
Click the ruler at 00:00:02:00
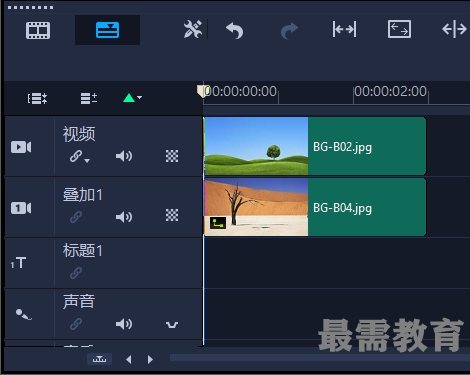coord(390,91)
